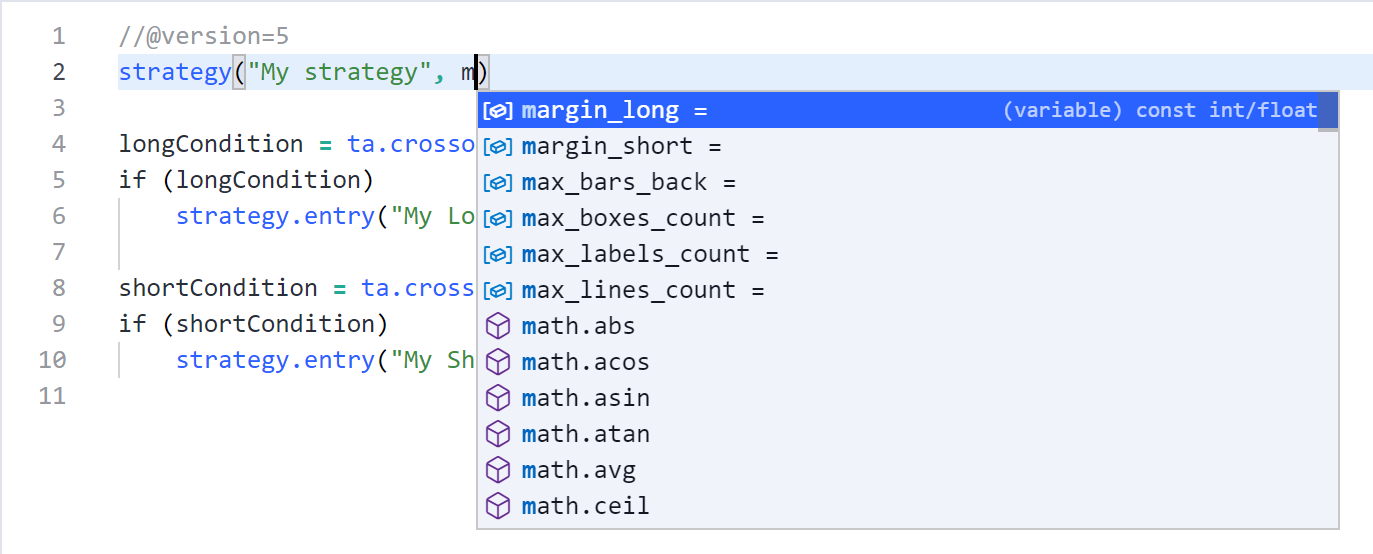Image resolution: width=1373 pixels, height=554 pixels.
Task: Choose margin_short from suggestion list
Action: [x=907, y=146]
